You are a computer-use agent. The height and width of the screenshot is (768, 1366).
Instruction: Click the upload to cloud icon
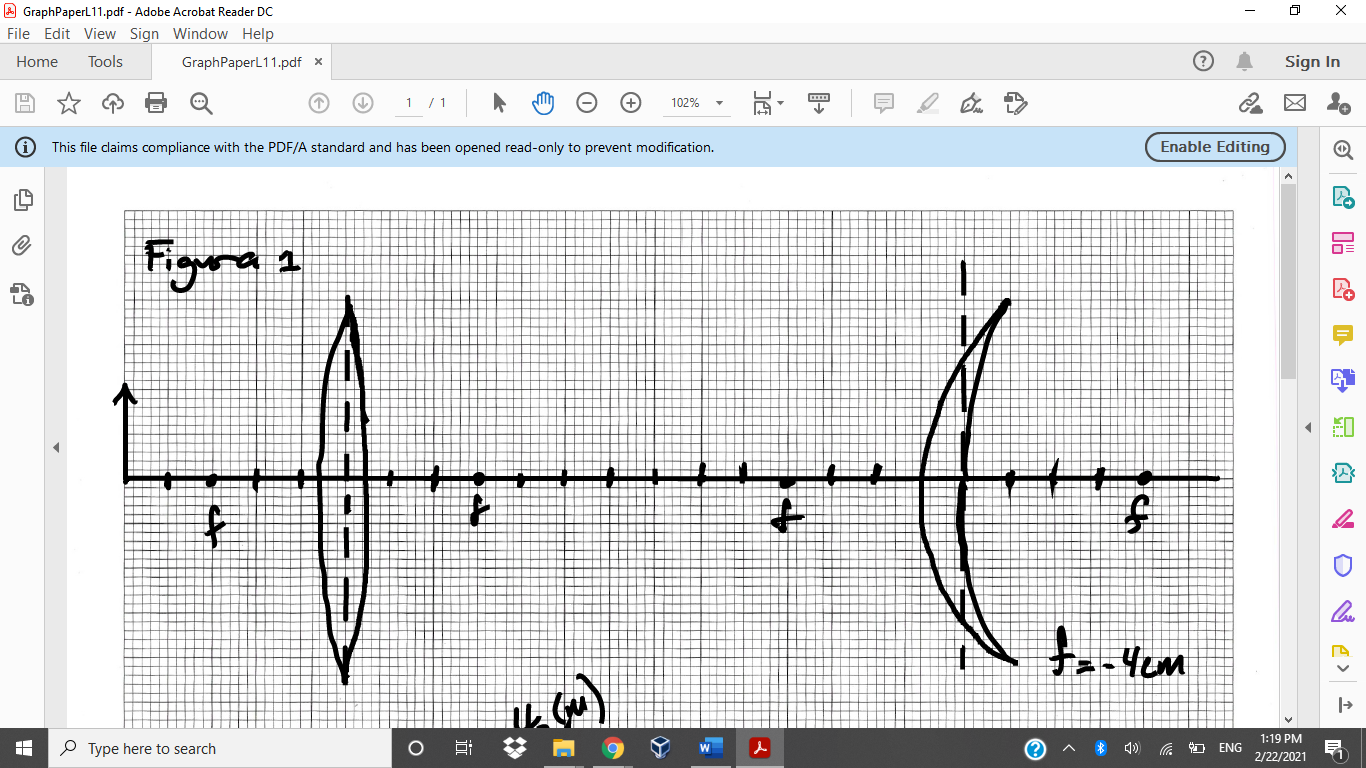113,103
